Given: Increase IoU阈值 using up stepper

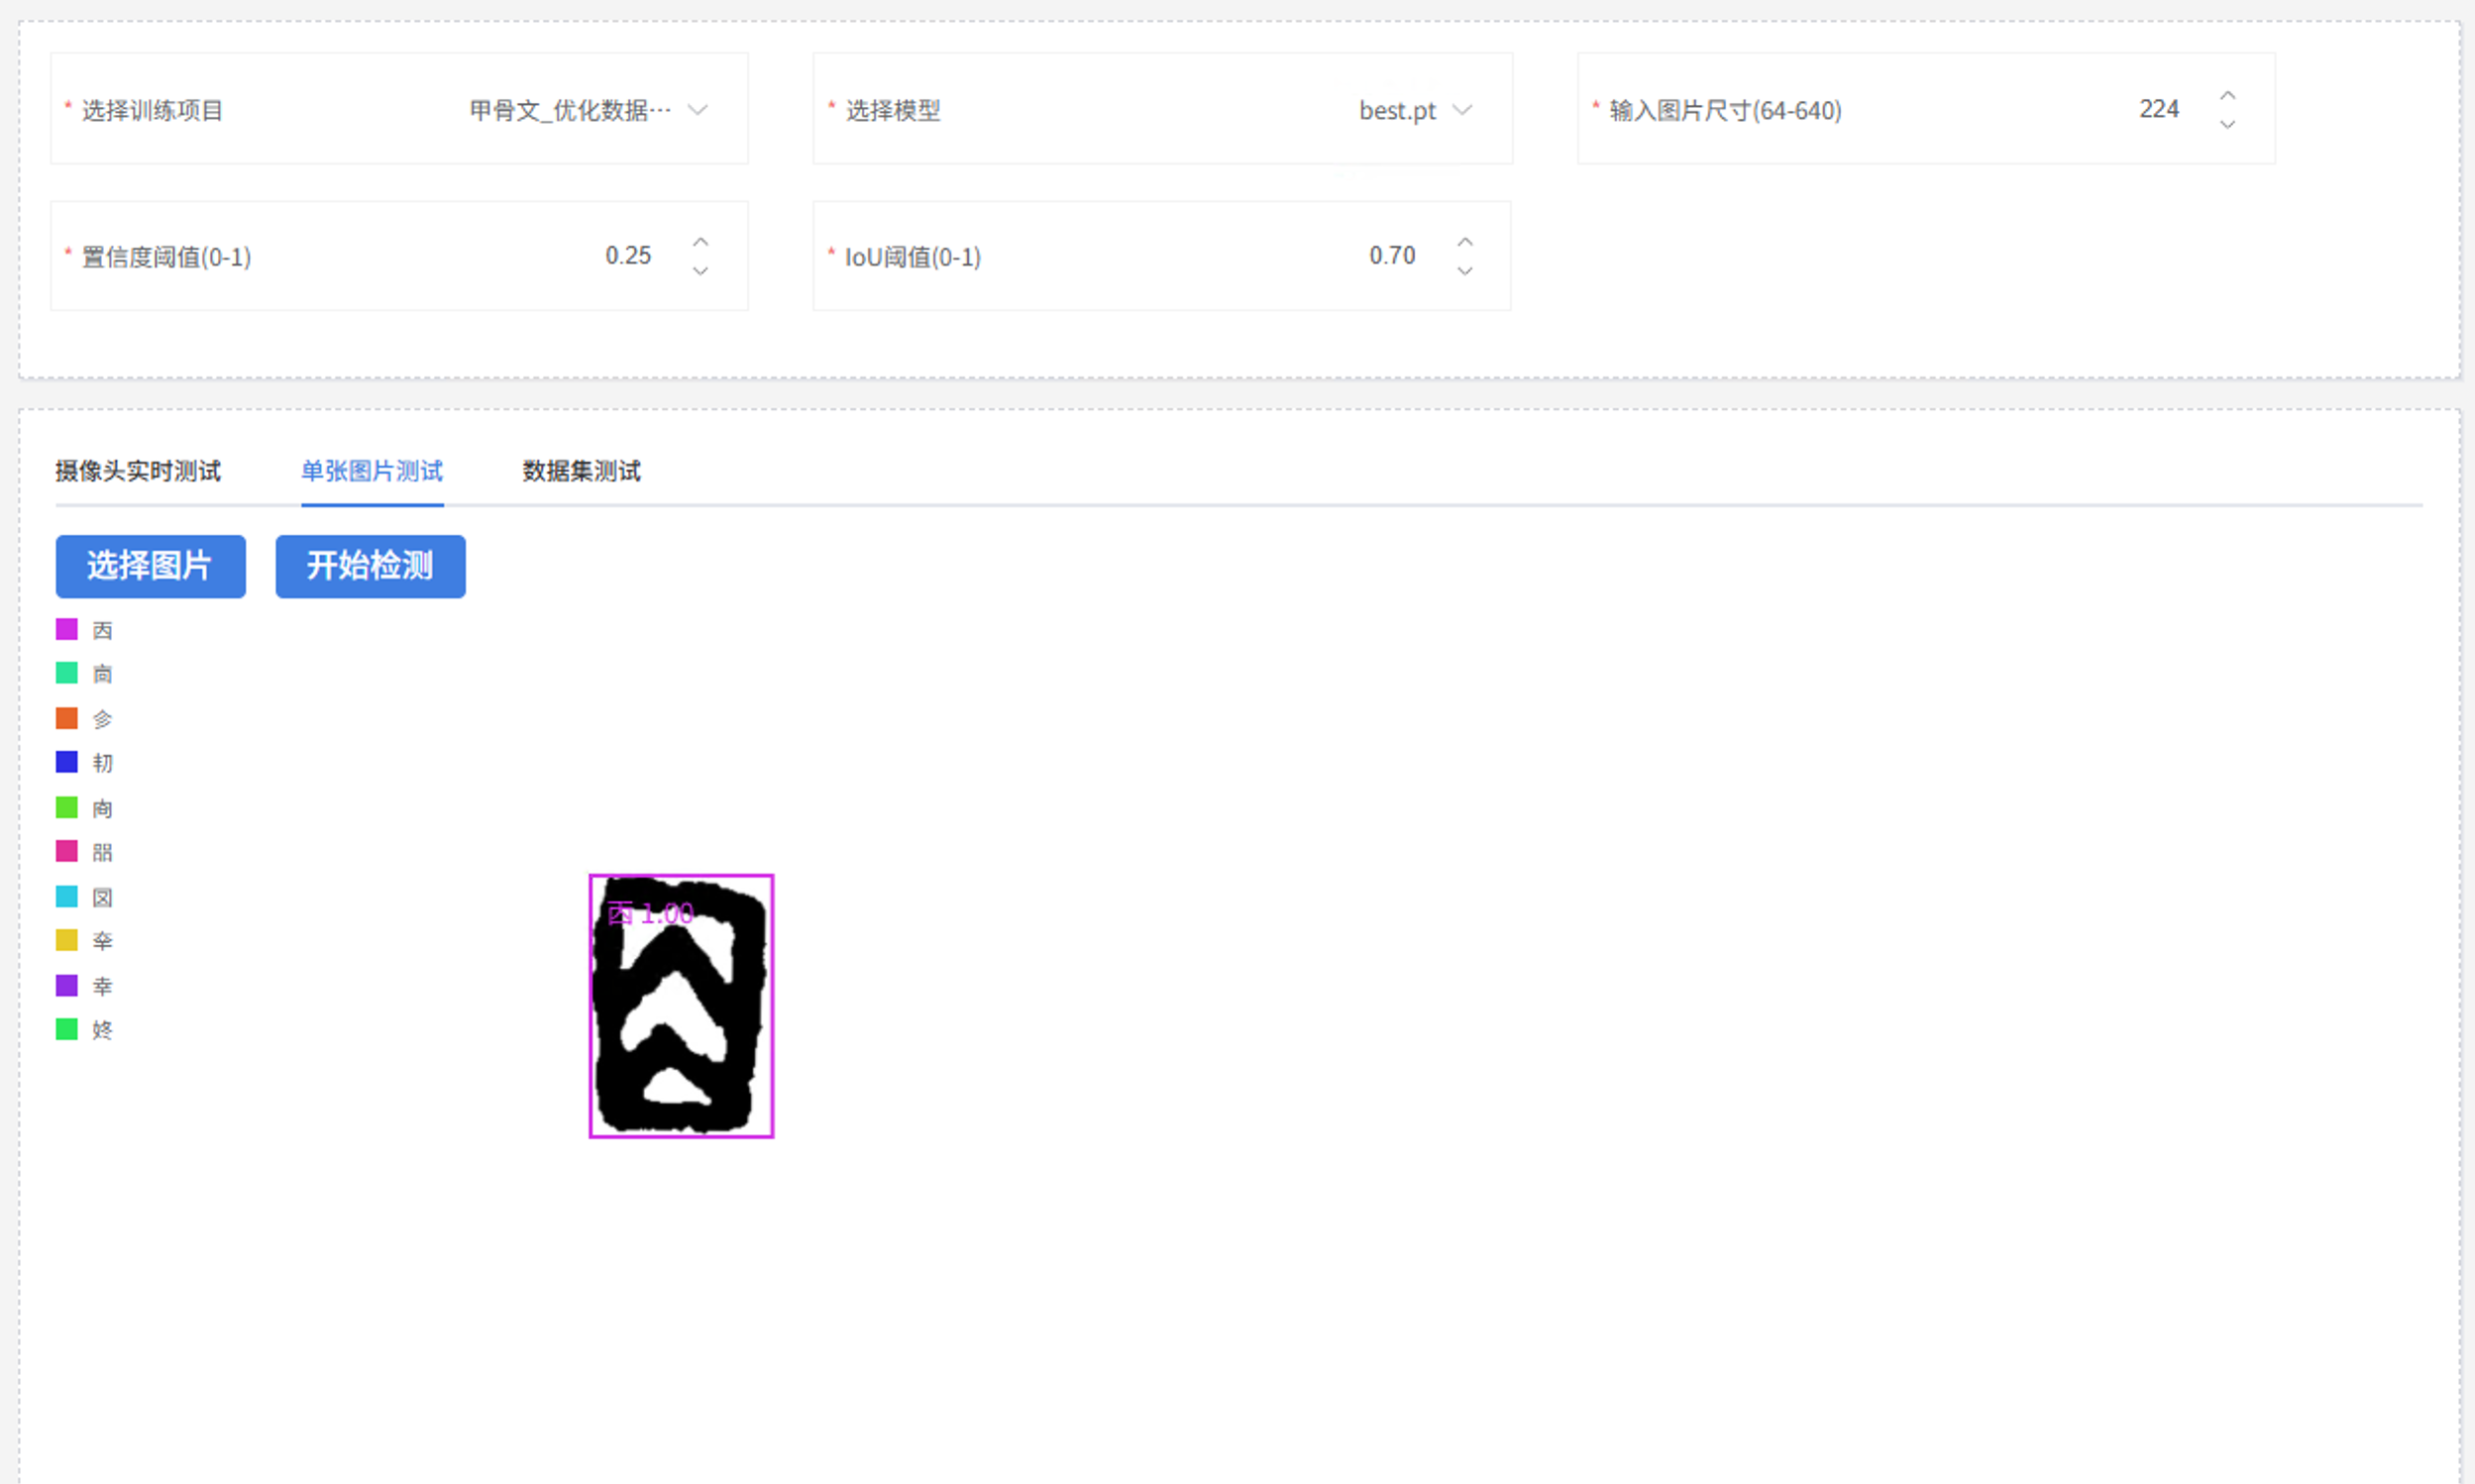Looking at the screenshot, I should 1464,241.
